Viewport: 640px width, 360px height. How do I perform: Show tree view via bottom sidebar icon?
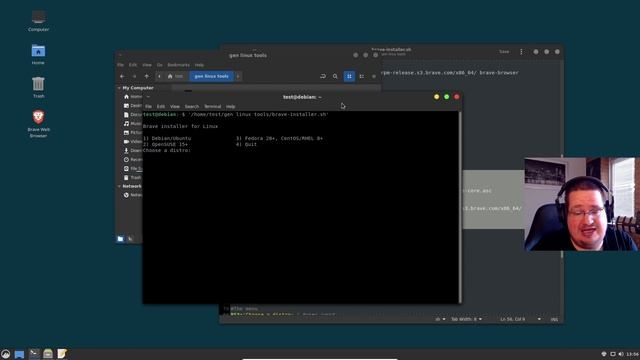click(130, 239)
